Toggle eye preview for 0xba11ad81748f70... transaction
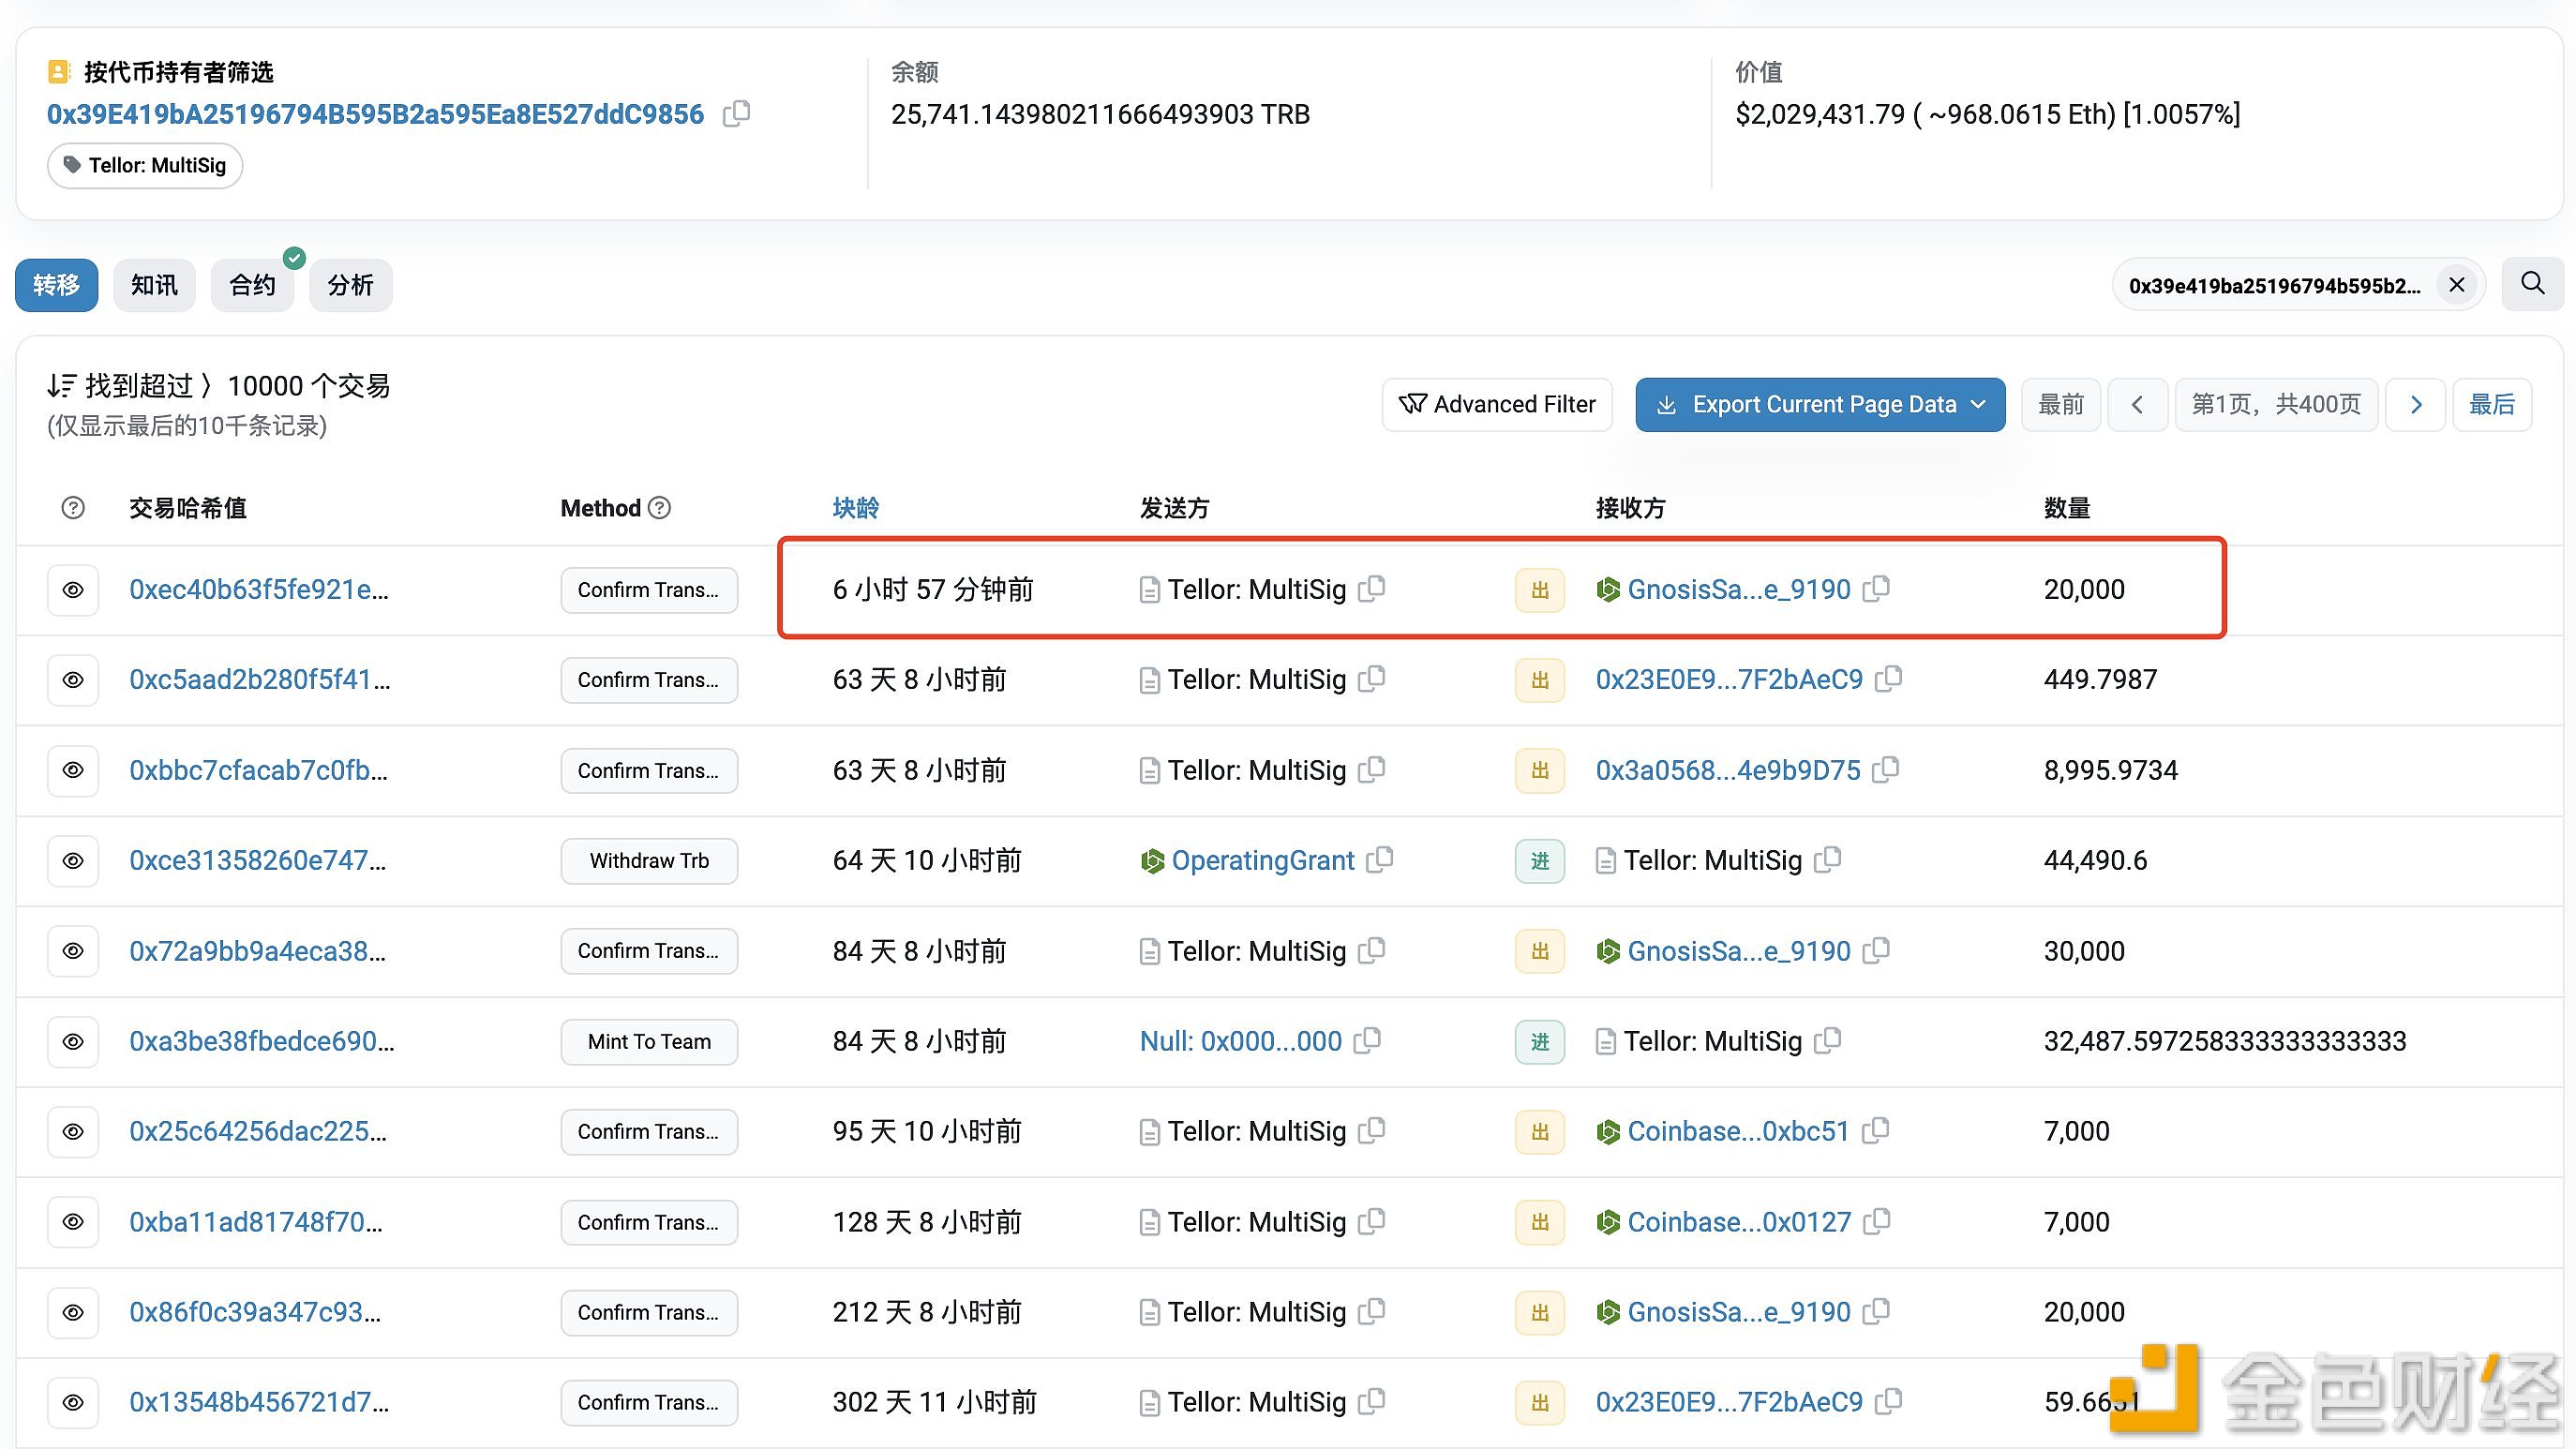The height and width of the screenshot is (1449, 2576). [73, 1222]
